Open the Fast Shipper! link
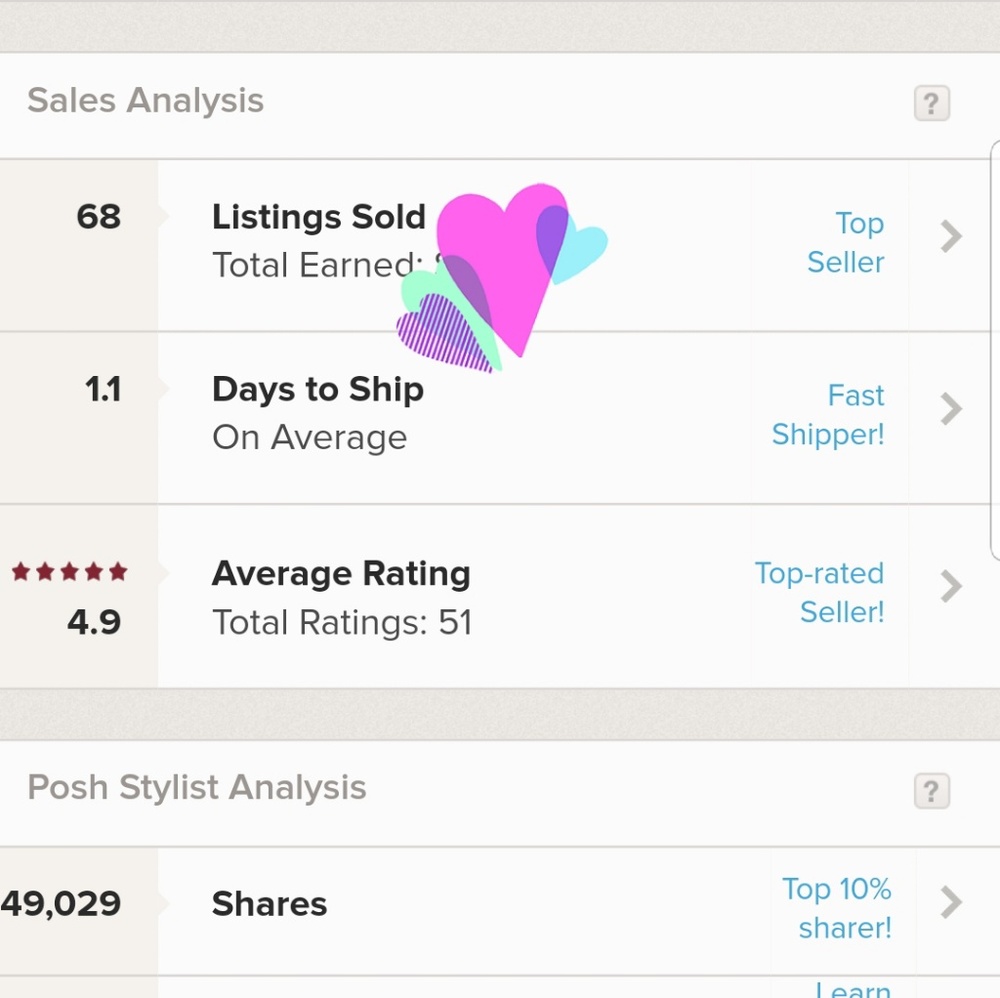1000x998 pixels. (829, 415)
